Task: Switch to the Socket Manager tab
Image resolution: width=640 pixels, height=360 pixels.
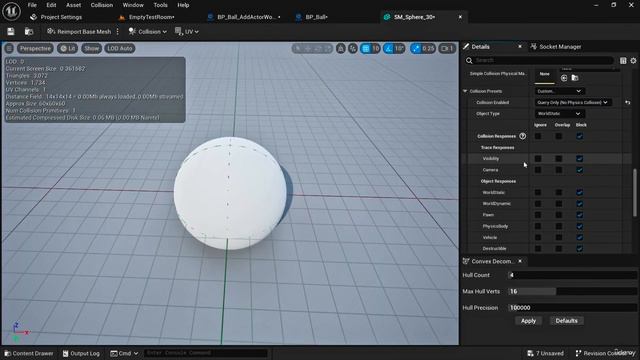Action: point(556,47)
